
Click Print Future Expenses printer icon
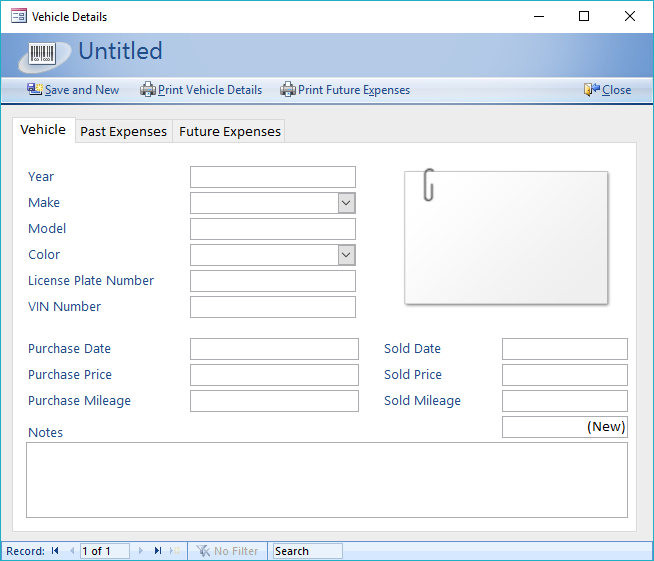(288, 90)
